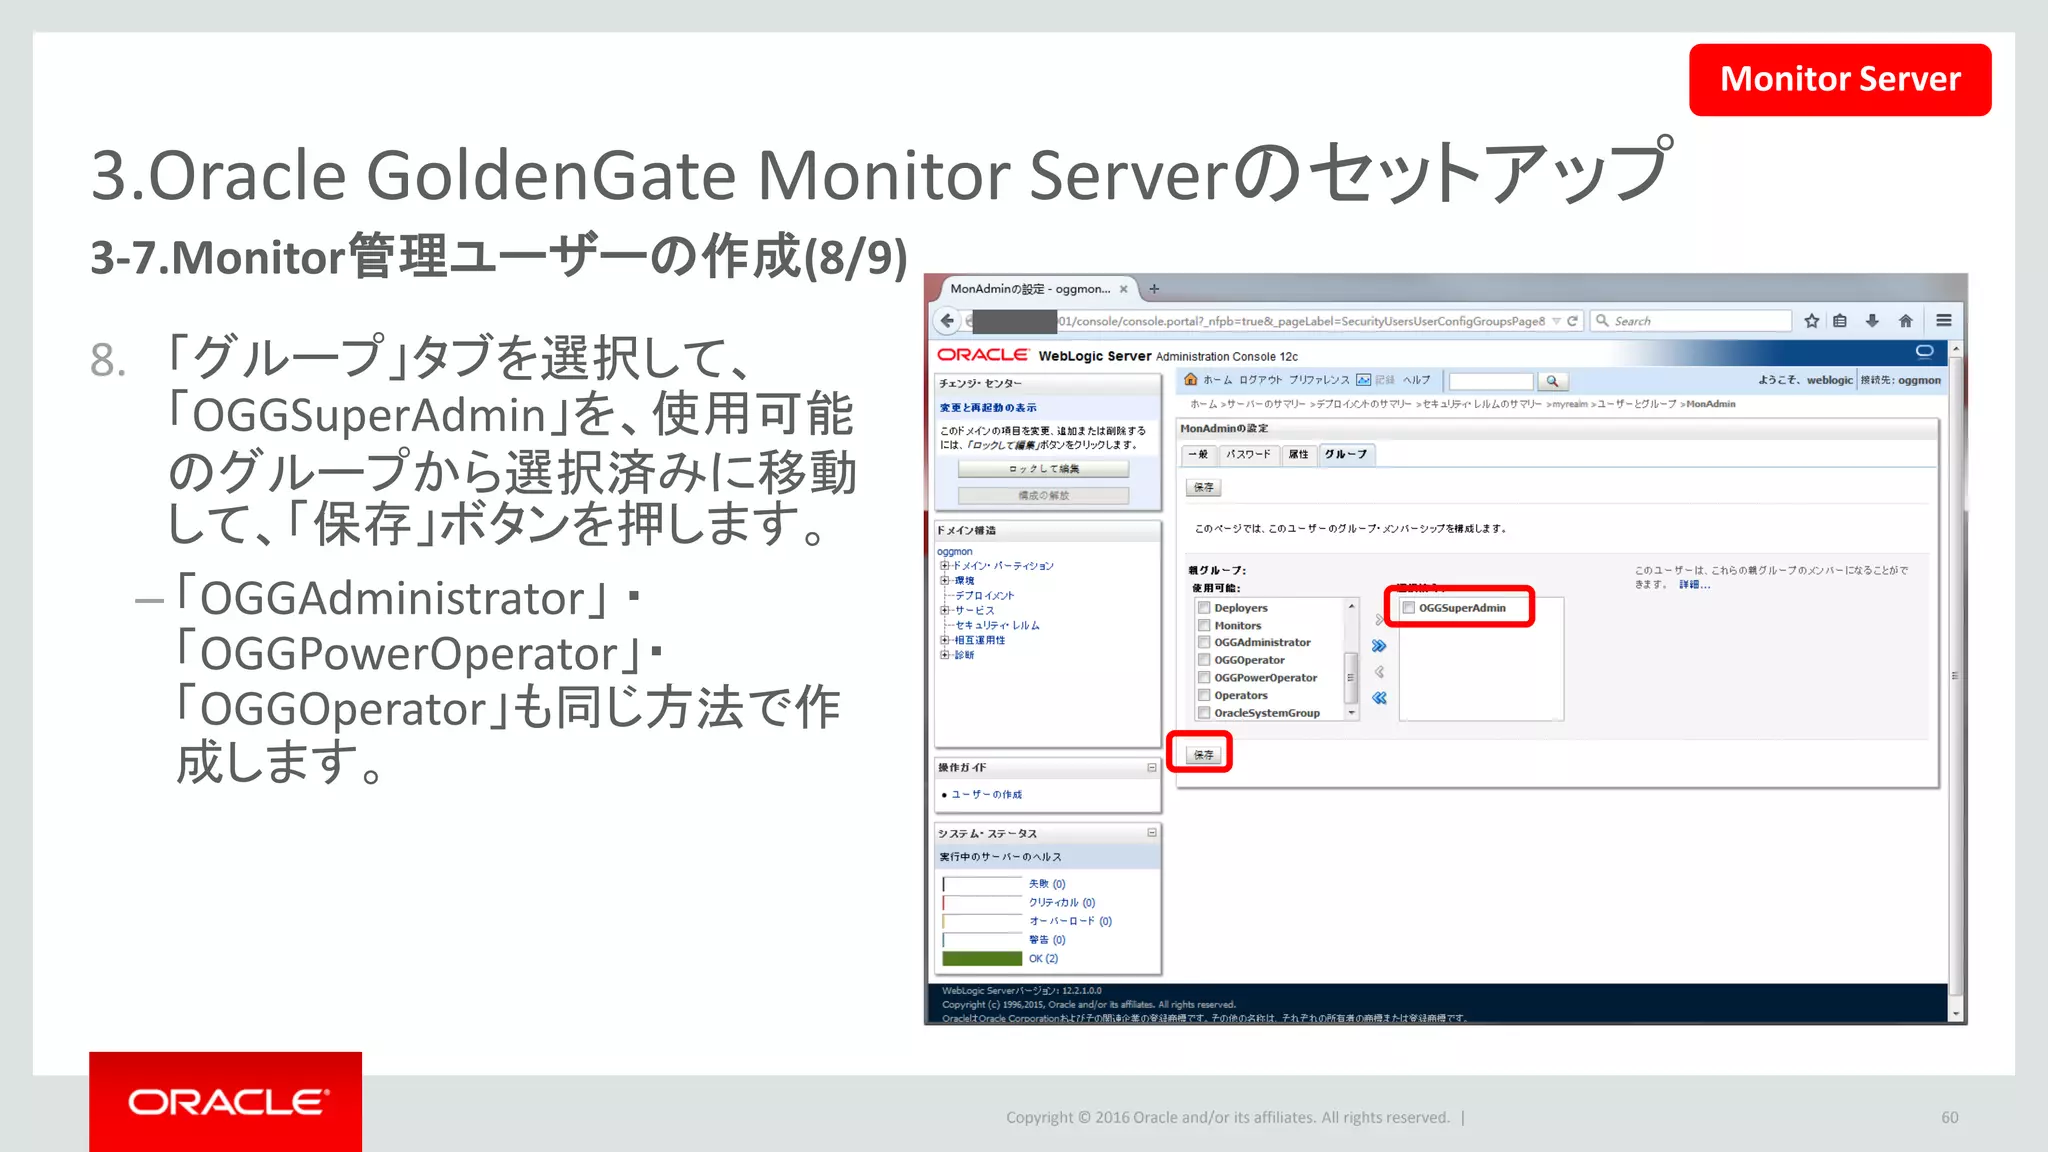Image resolution: width=2048 pixels, height=1152 pixels.
Task: Open the bookmarks list icon
Action: point(1840,321)
